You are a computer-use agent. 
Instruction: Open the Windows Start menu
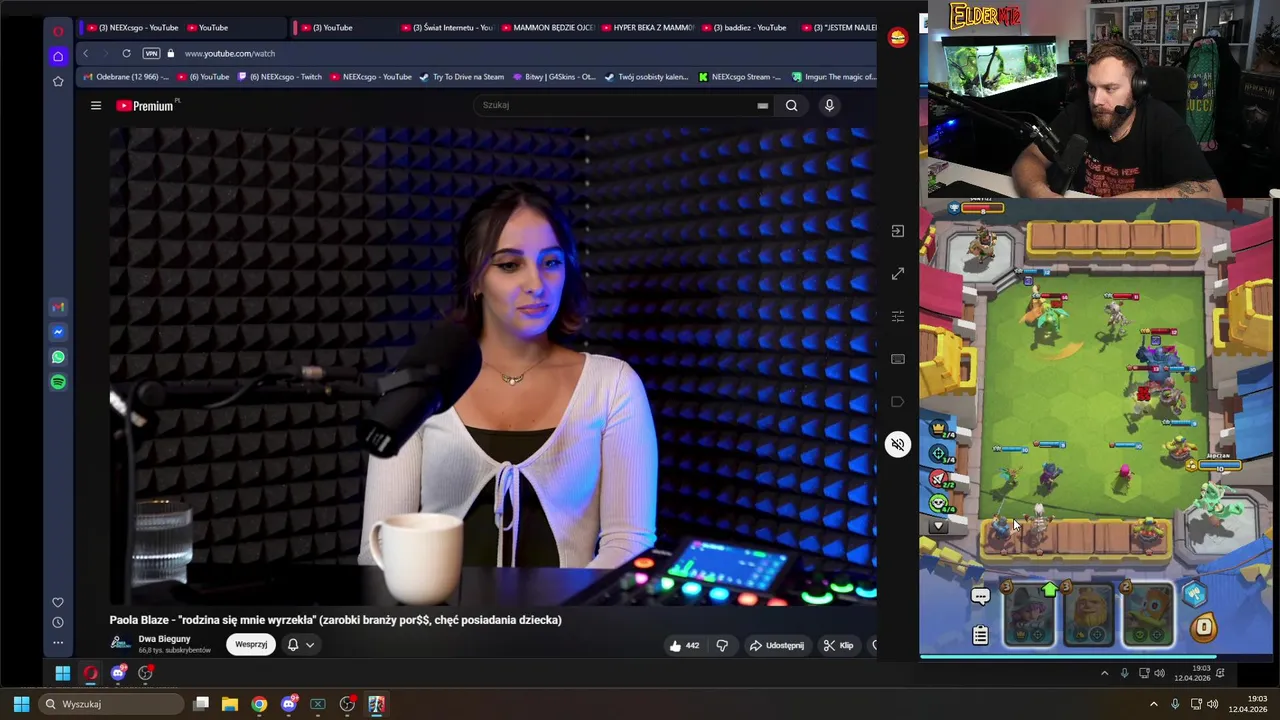click(x=21, y=704)
